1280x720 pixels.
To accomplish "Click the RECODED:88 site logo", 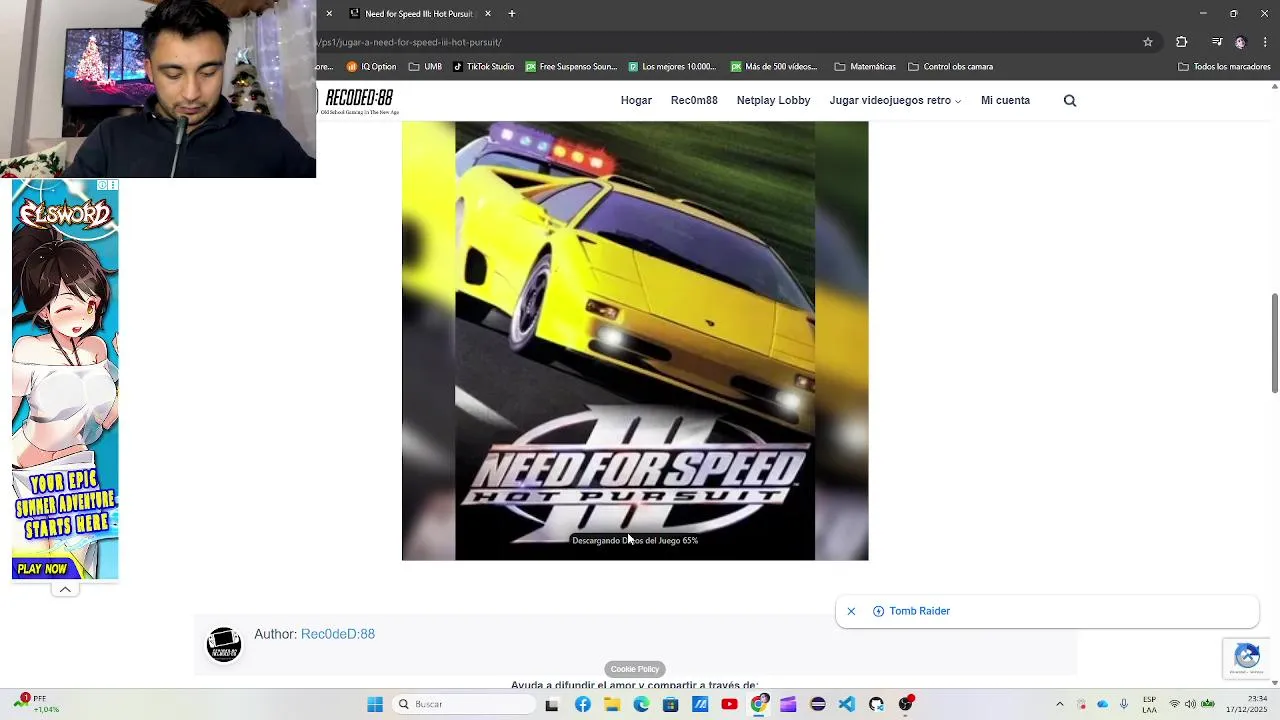I will coord(359,100).
